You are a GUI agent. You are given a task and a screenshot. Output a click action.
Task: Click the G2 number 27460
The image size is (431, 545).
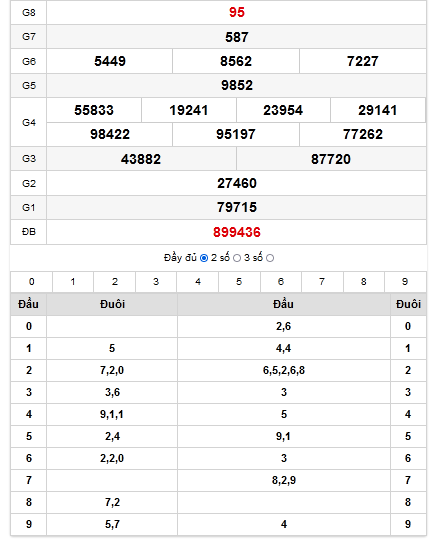click(237, 183)
